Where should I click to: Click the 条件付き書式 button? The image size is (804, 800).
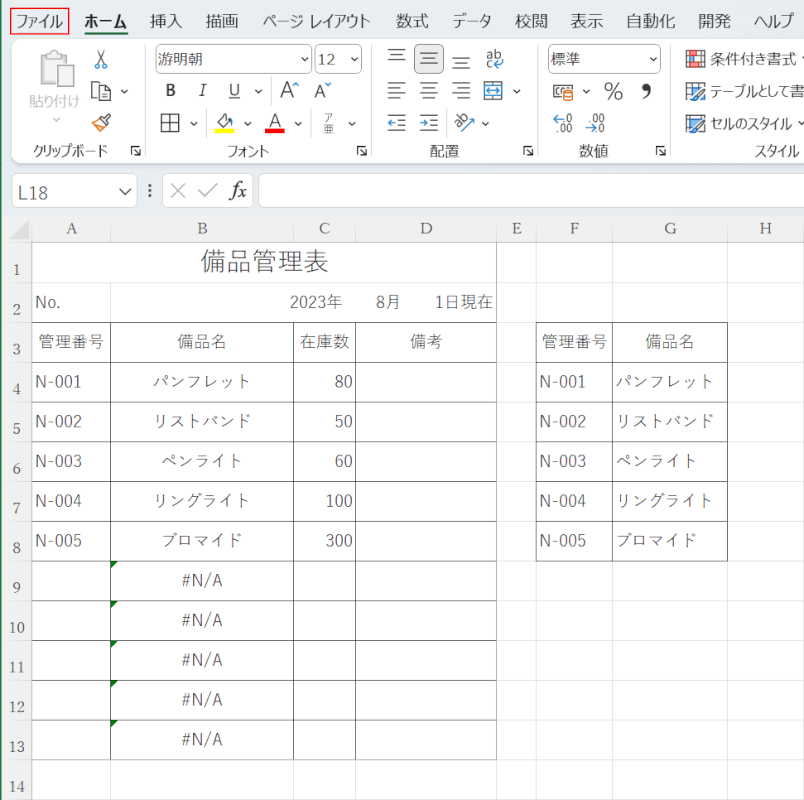744,60
